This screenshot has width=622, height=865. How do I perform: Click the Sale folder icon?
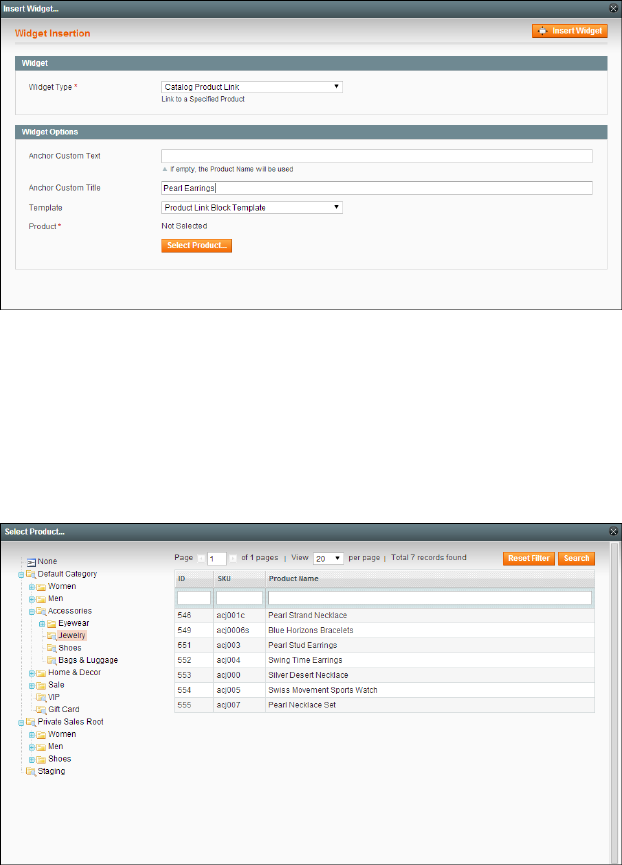pos(41,686)
